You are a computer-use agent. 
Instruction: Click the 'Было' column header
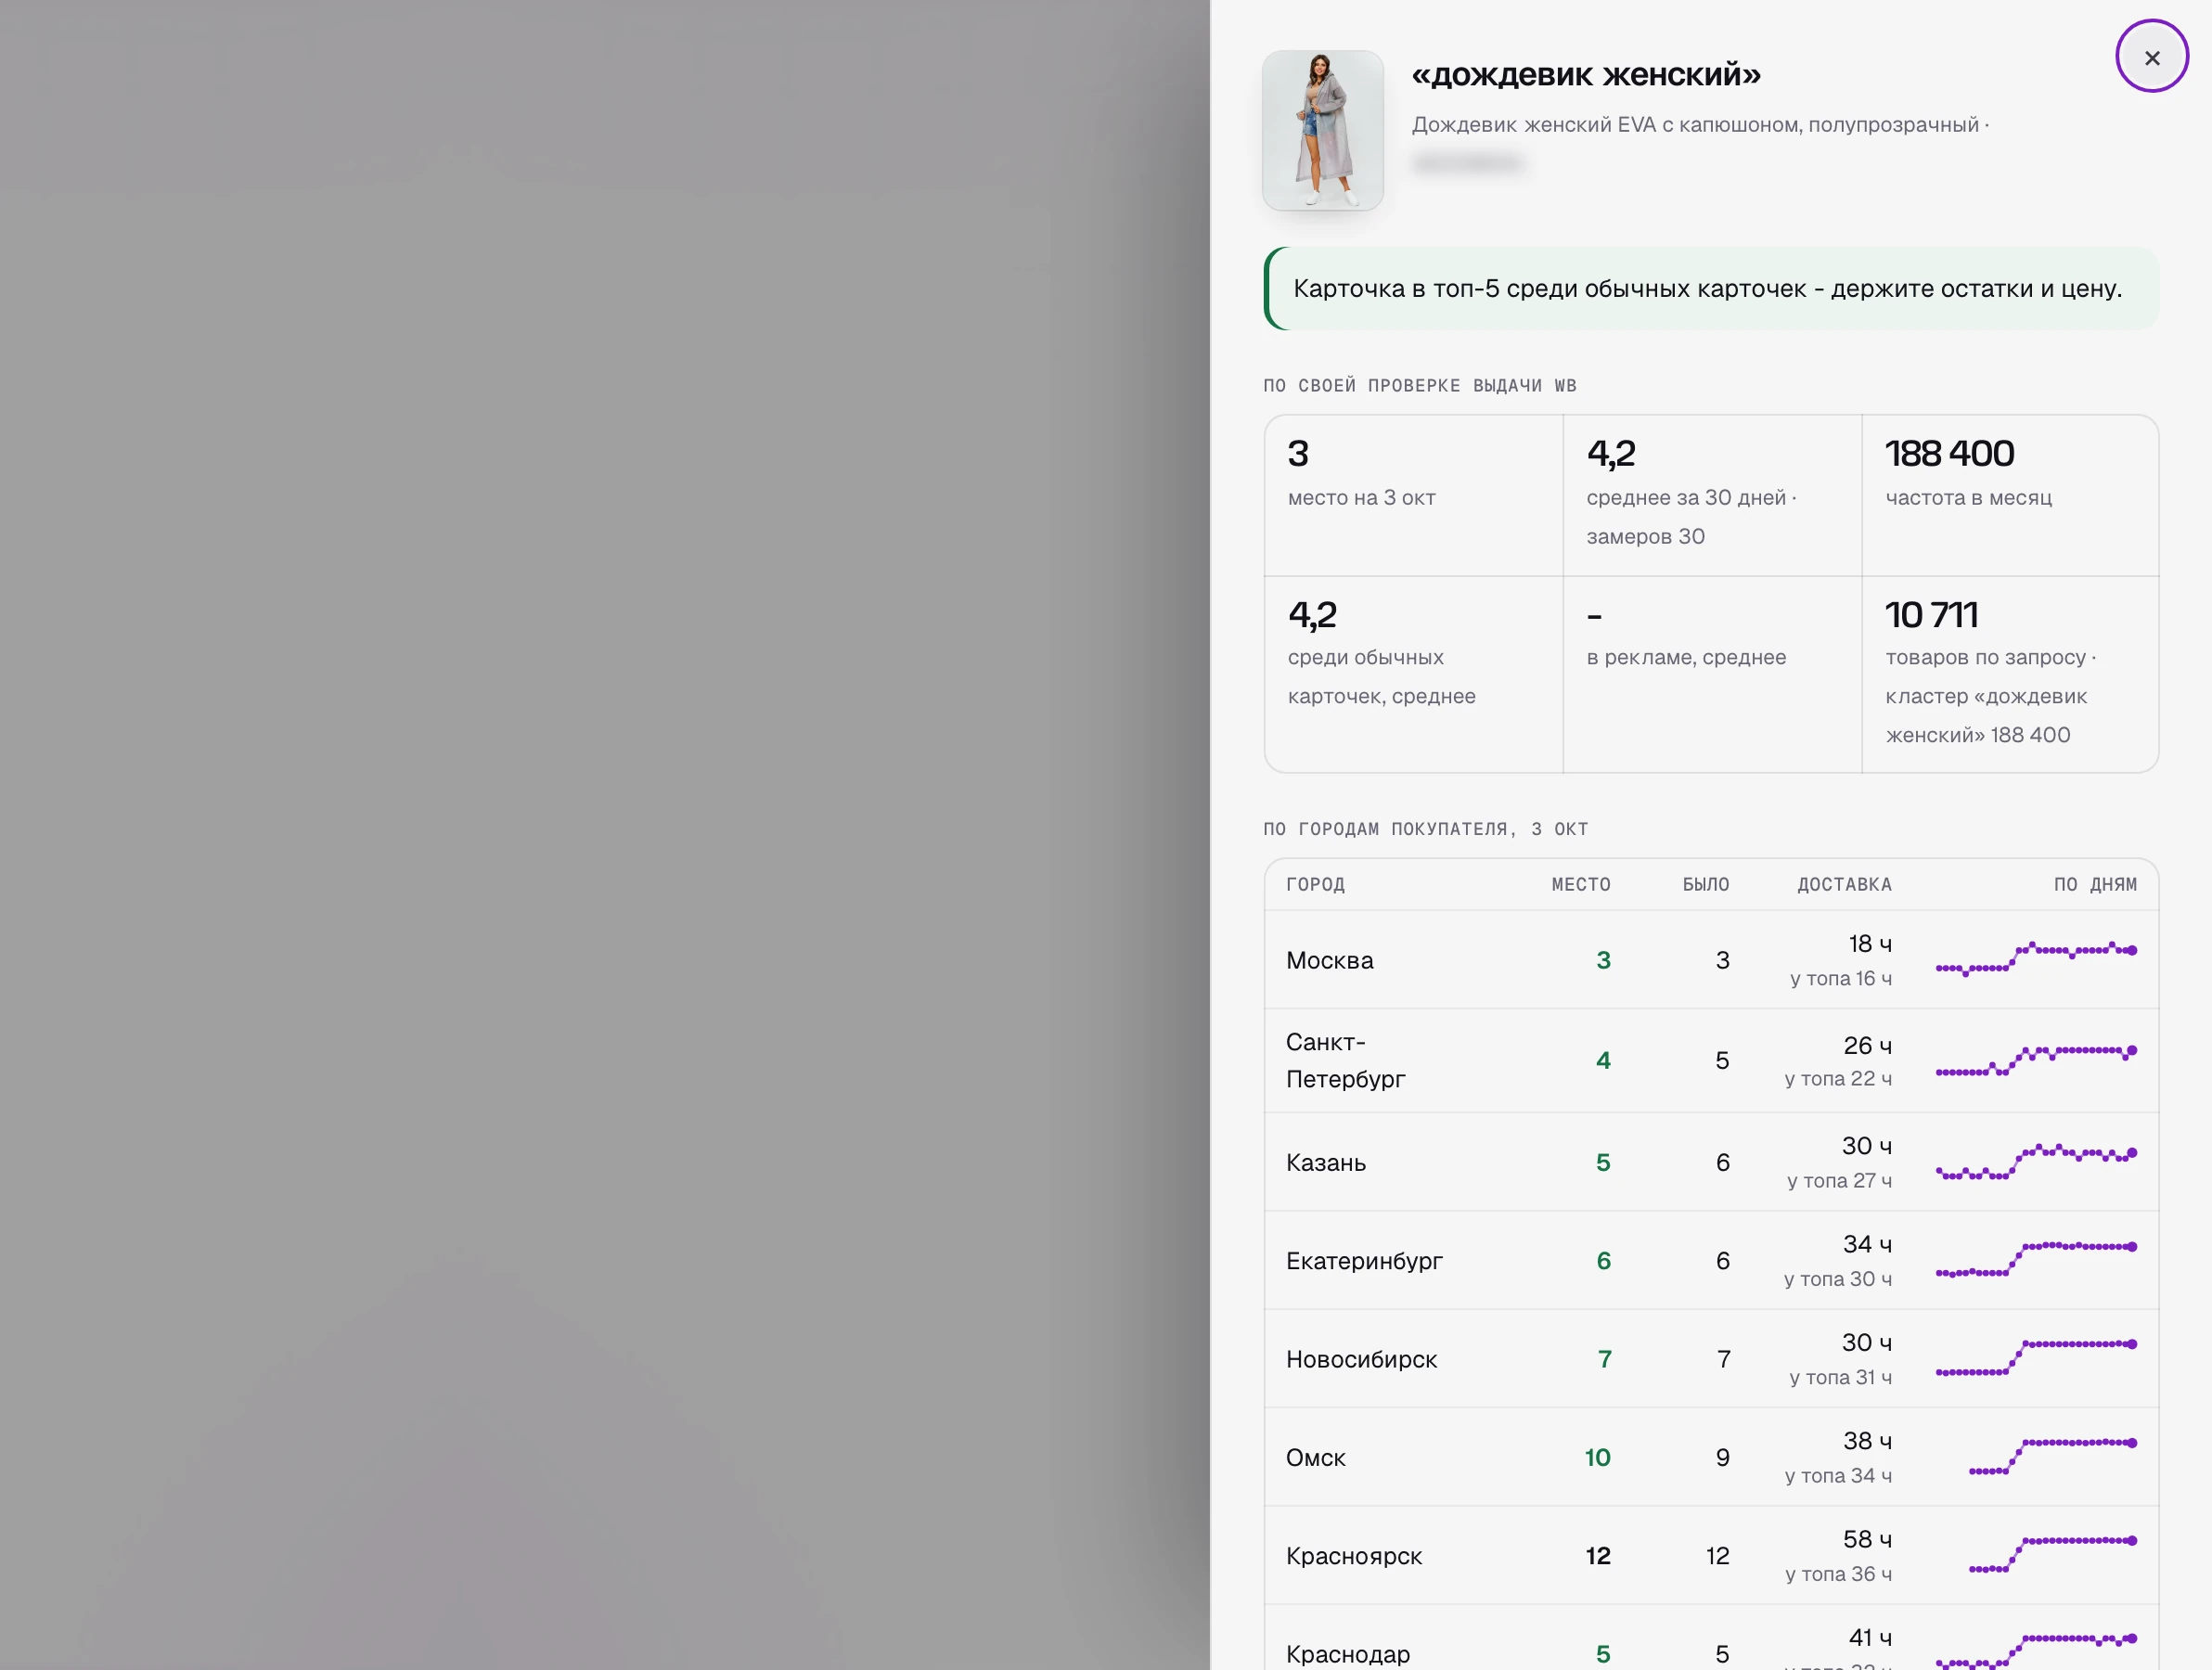point(1705,884)
